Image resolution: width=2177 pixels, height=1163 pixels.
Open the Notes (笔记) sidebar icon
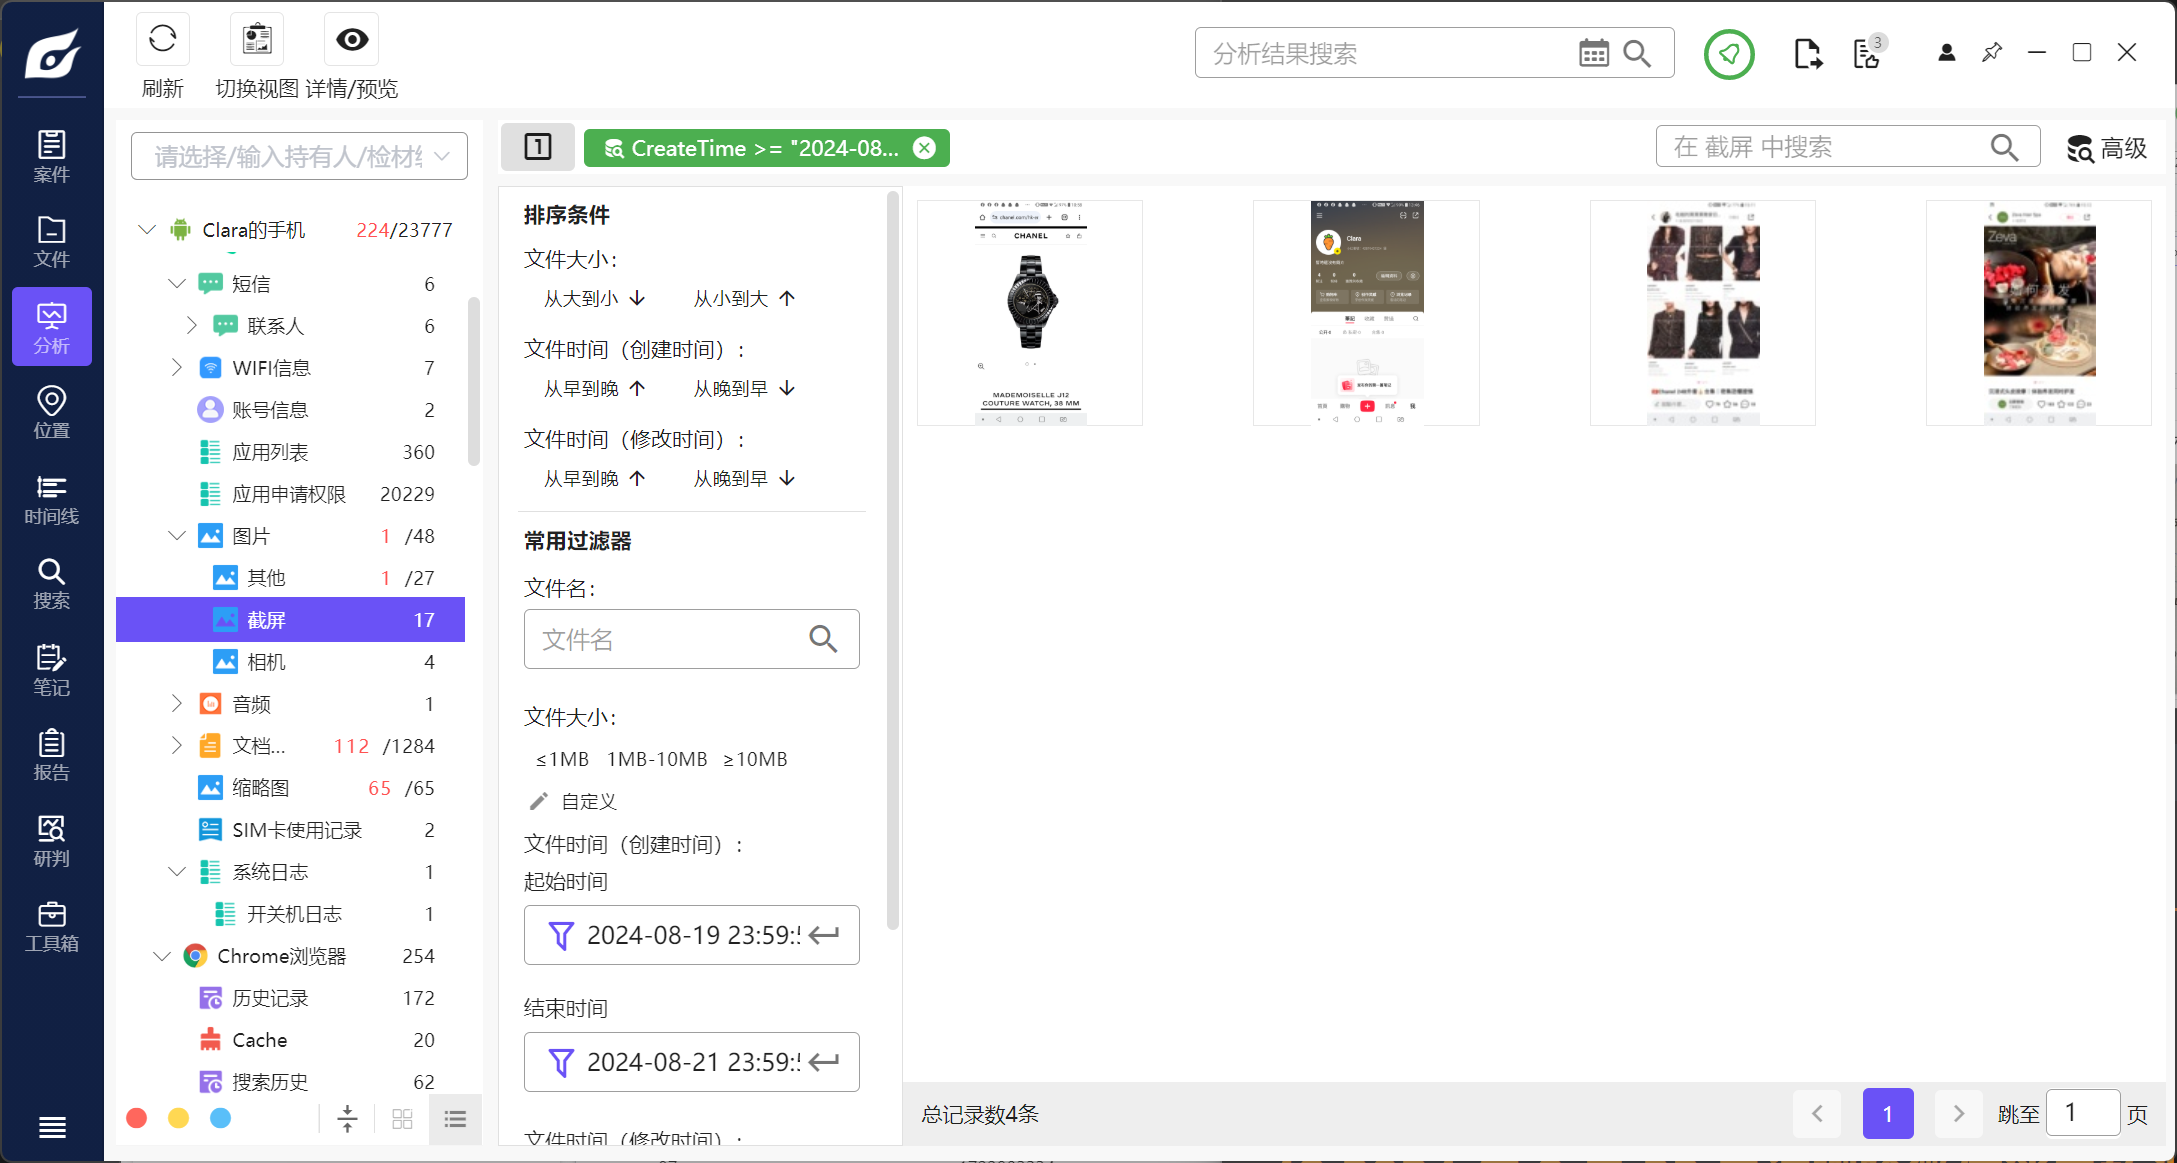[x=52, y=670]
